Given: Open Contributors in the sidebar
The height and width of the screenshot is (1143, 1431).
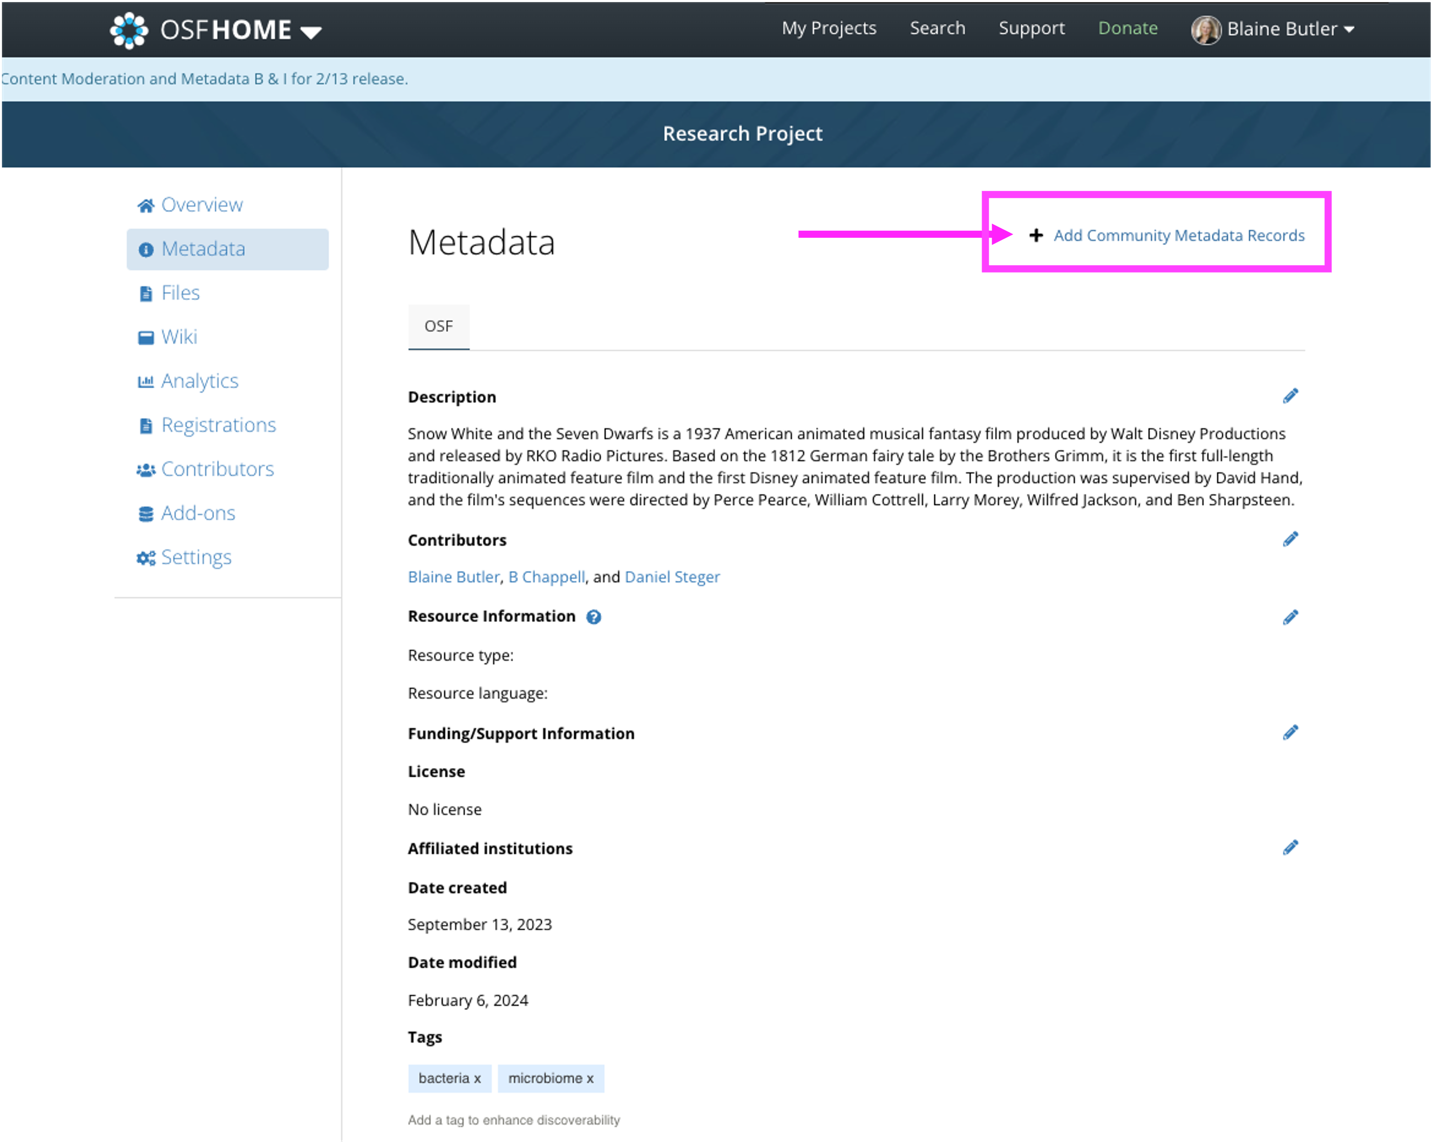Looking at the screenshot, I should coord(217,469).
